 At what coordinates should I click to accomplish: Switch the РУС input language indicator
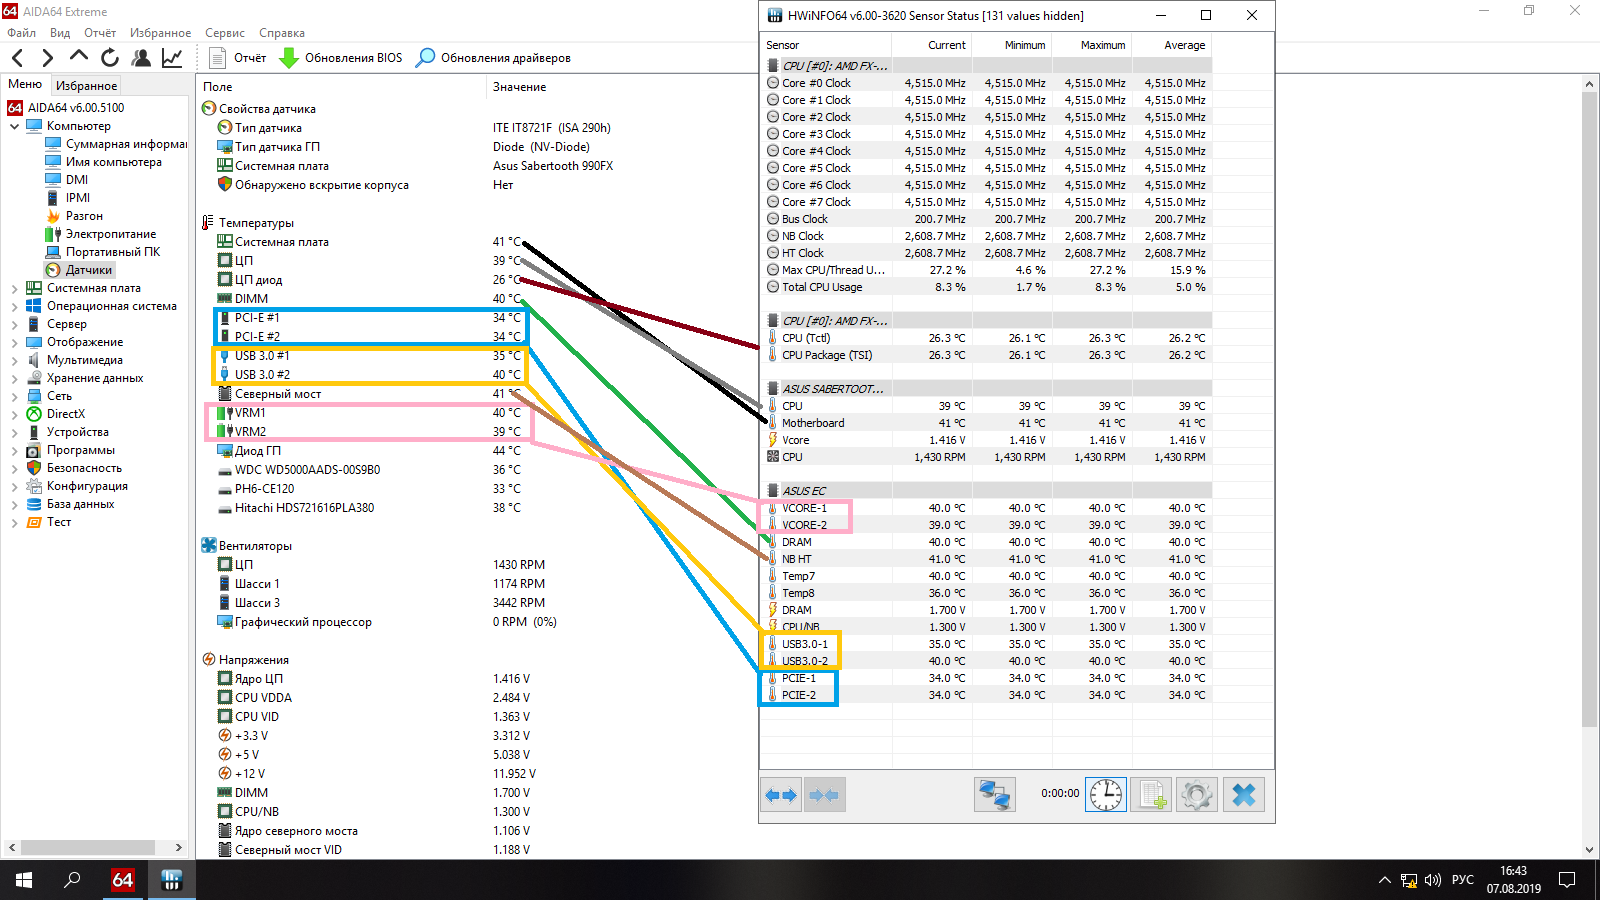(x=1462, y=880)
